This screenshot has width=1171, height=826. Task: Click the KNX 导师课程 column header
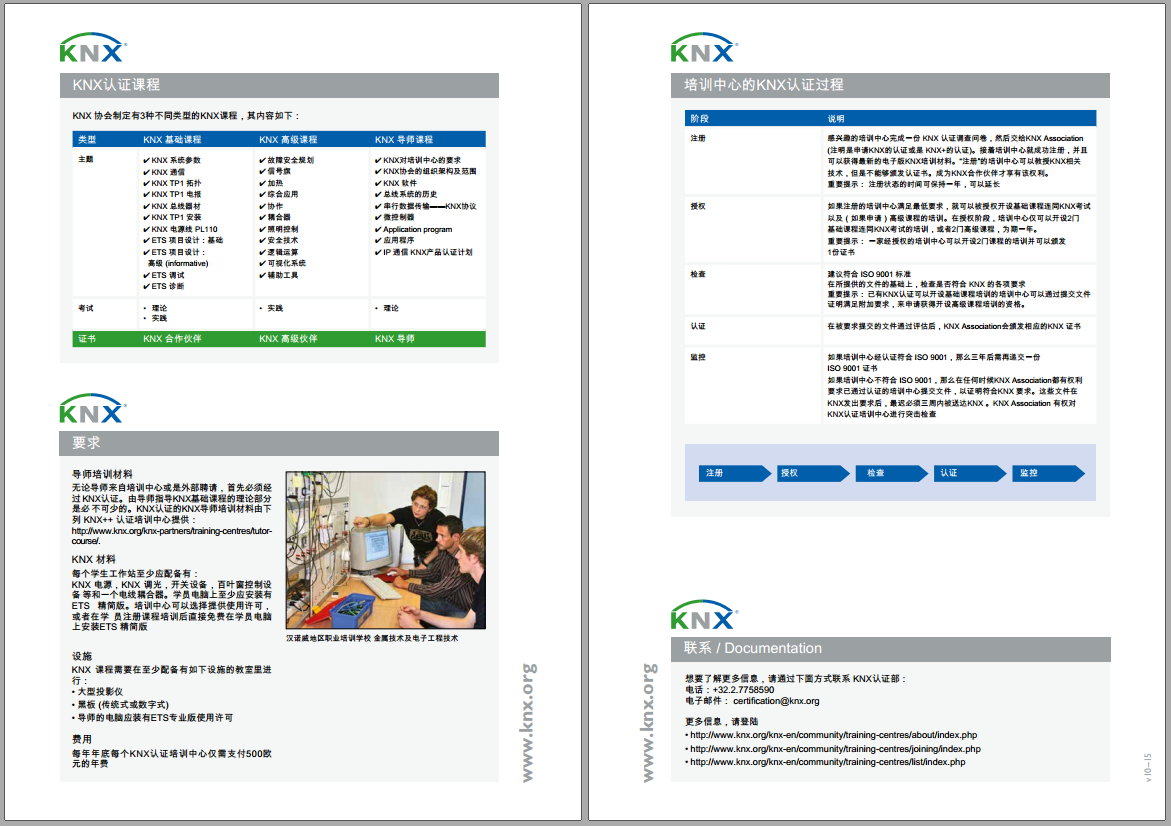point(404,139)
